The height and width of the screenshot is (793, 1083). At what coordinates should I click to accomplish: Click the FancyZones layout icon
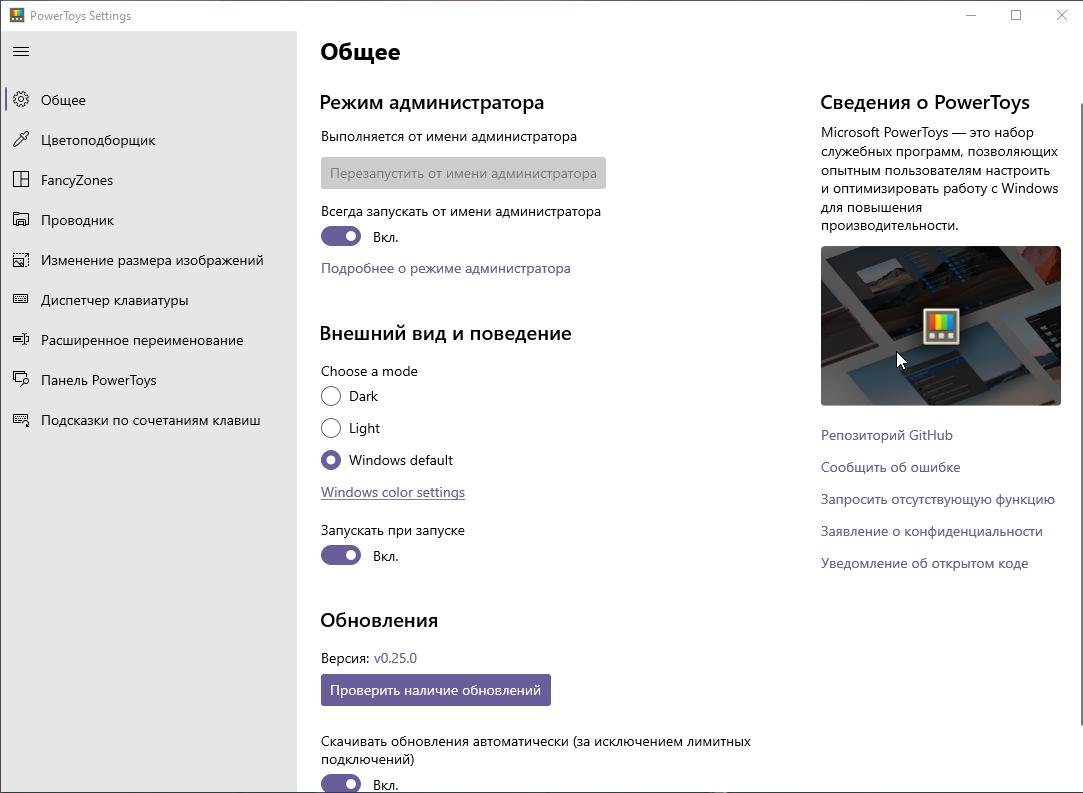(21, 180)
